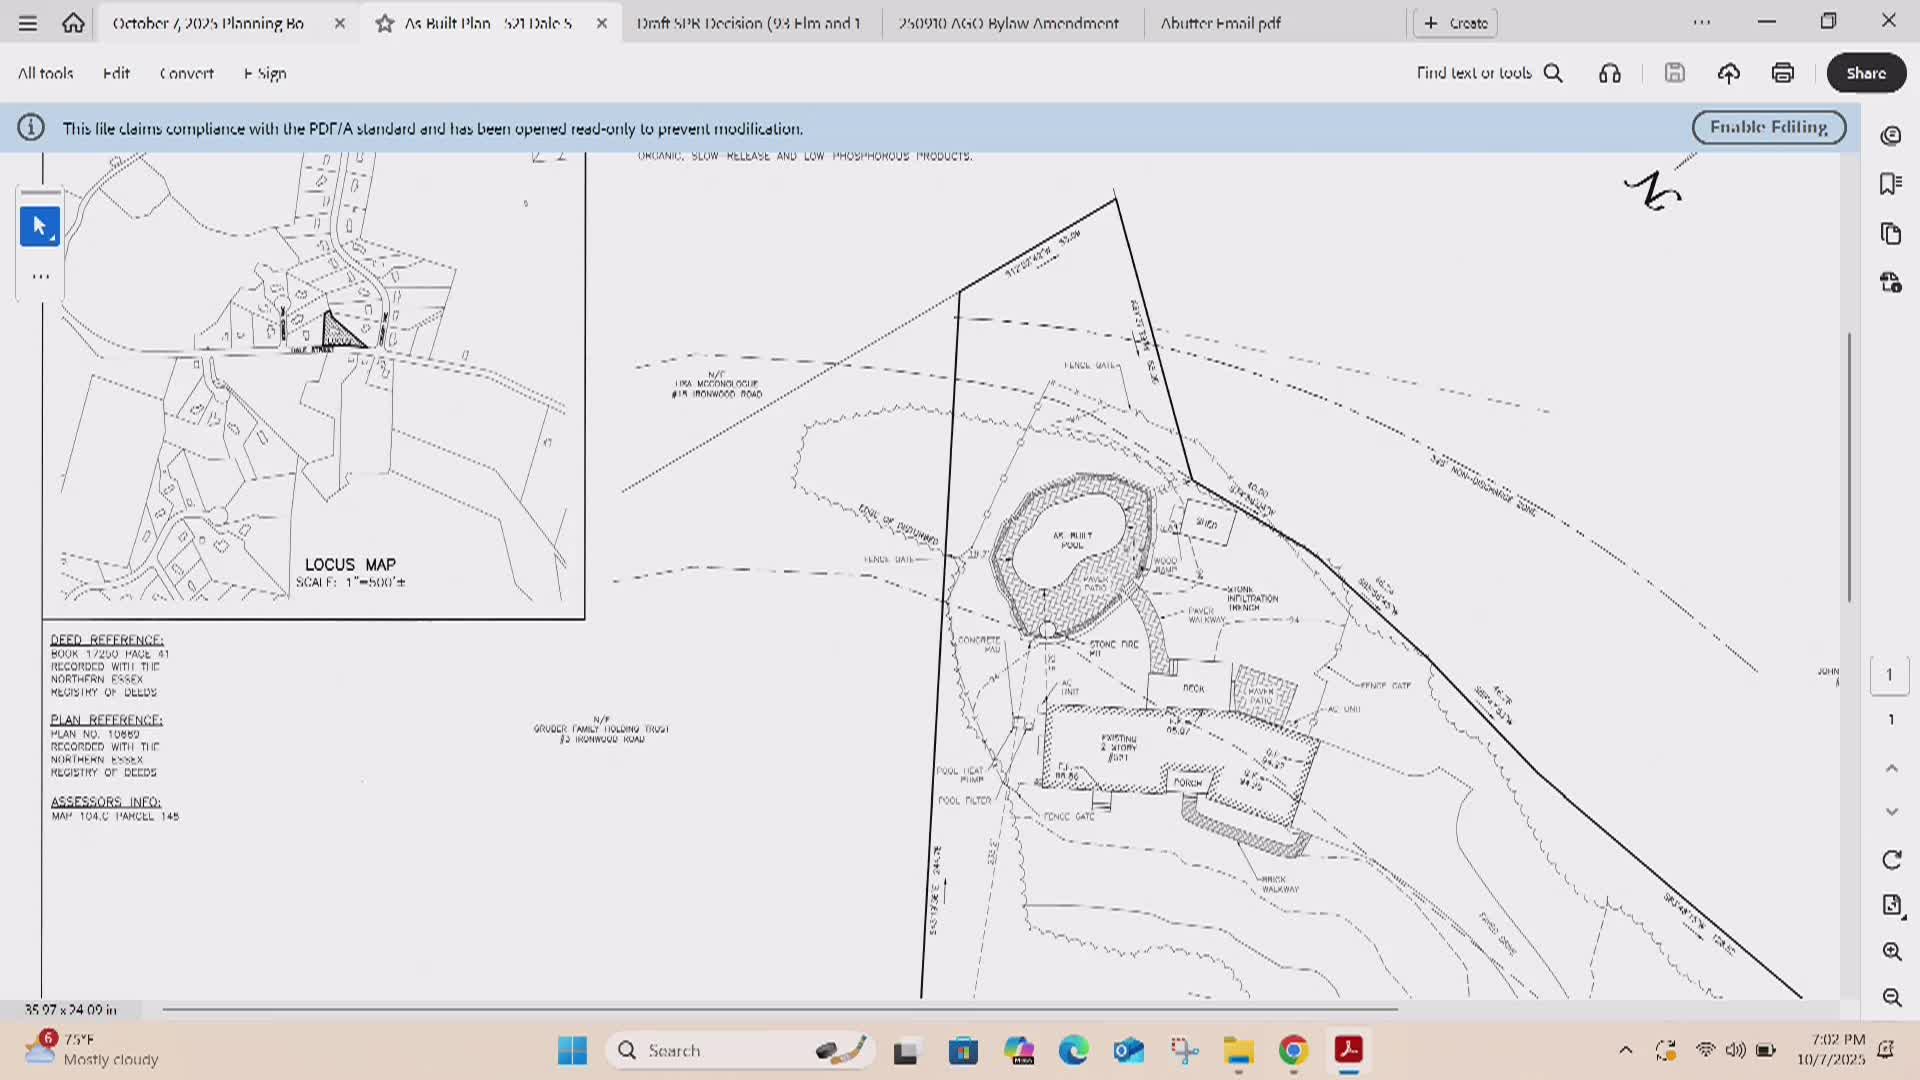The width and height of the screenshot is (1920, 1080).
Task: Zoom in with the magnifier plus icon
Action: 1891,951
